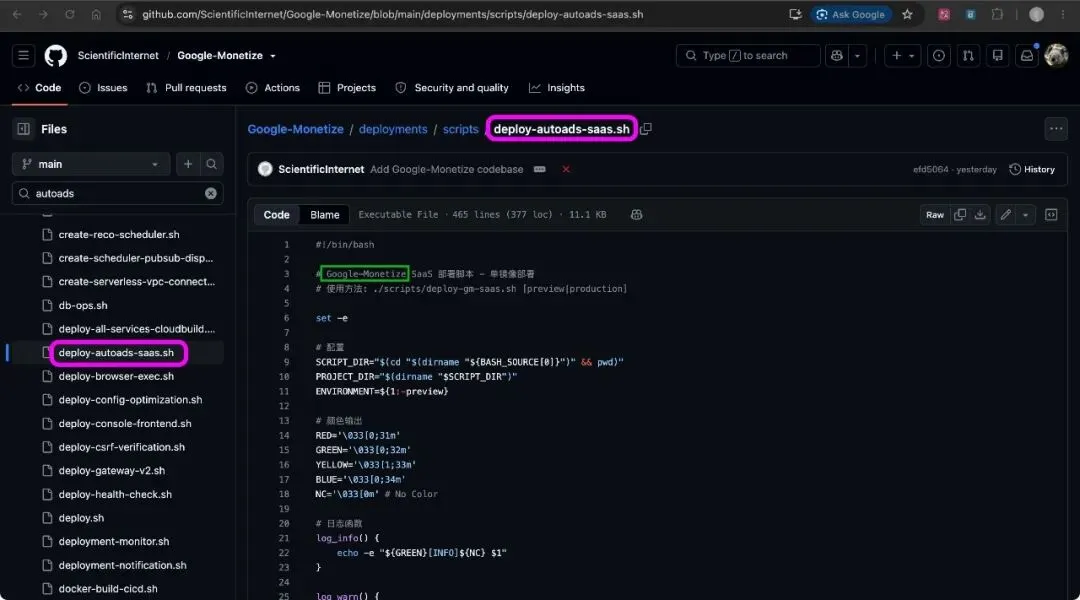Open deploy-health-check.sh file
This screenshot has height=600, width=1080.
(x=115, y=495)
